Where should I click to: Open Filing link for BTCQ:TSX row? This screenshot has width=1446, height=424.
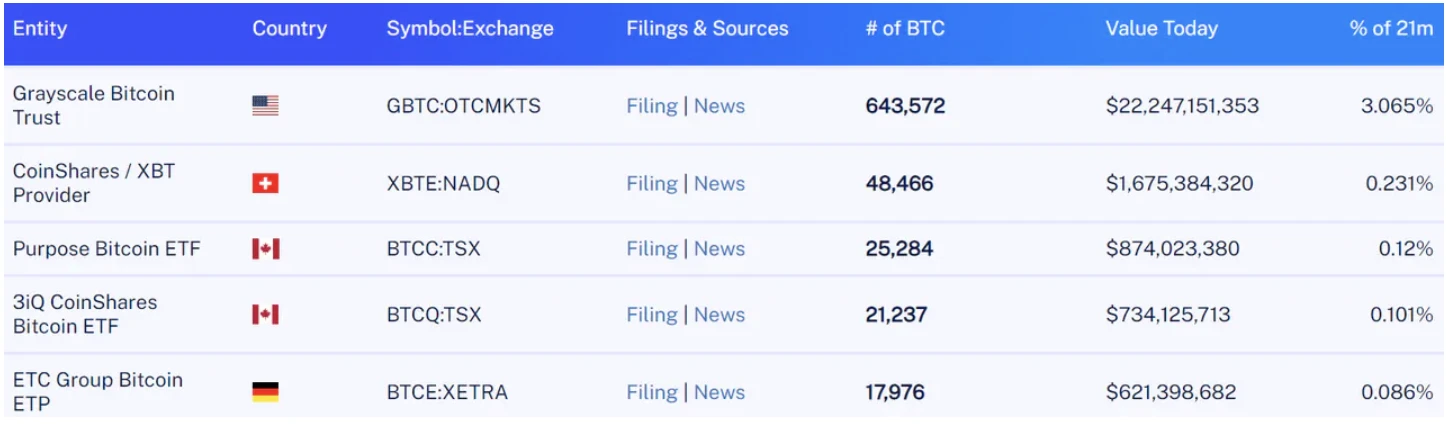pyautogui.click(x=652, y=315)
